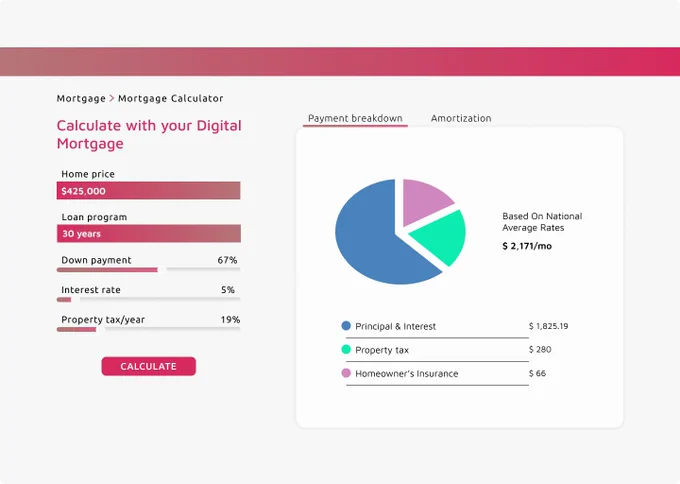Click the Home price $425,000 field

pyautogui.click(x=148, y=191)
